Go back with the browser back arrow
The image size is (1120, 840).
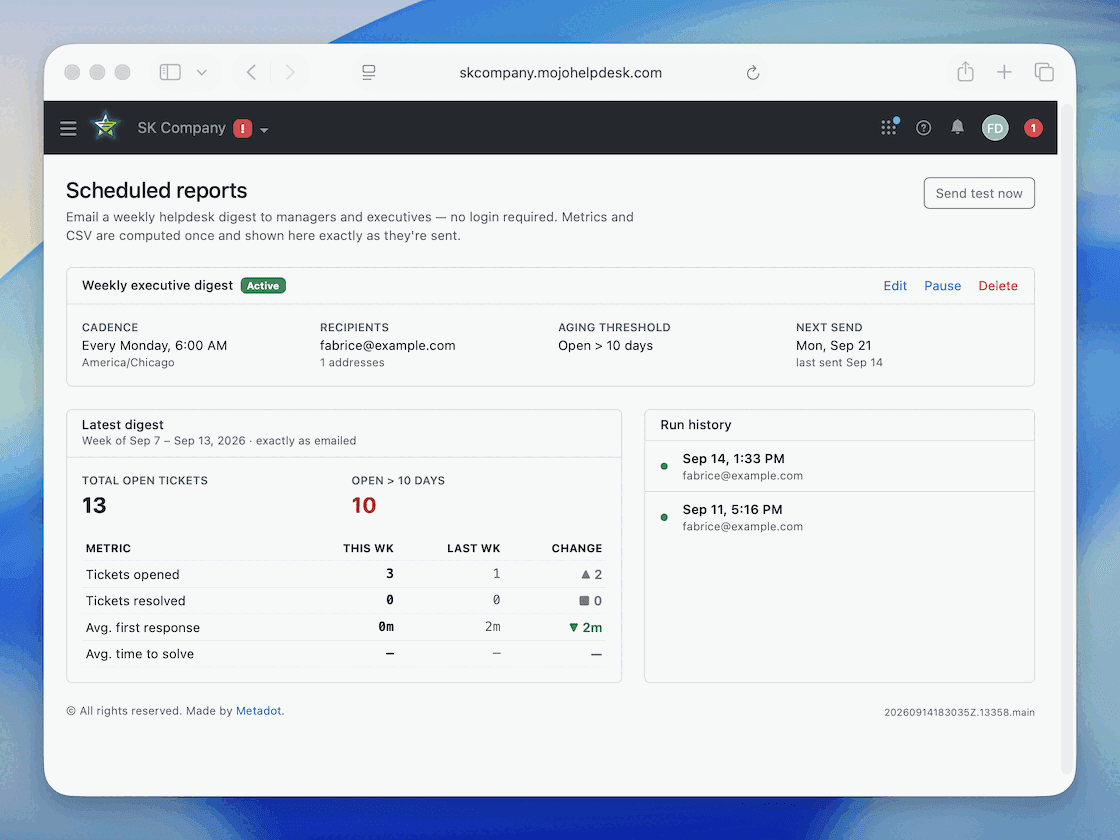click(x=251, y=72)
